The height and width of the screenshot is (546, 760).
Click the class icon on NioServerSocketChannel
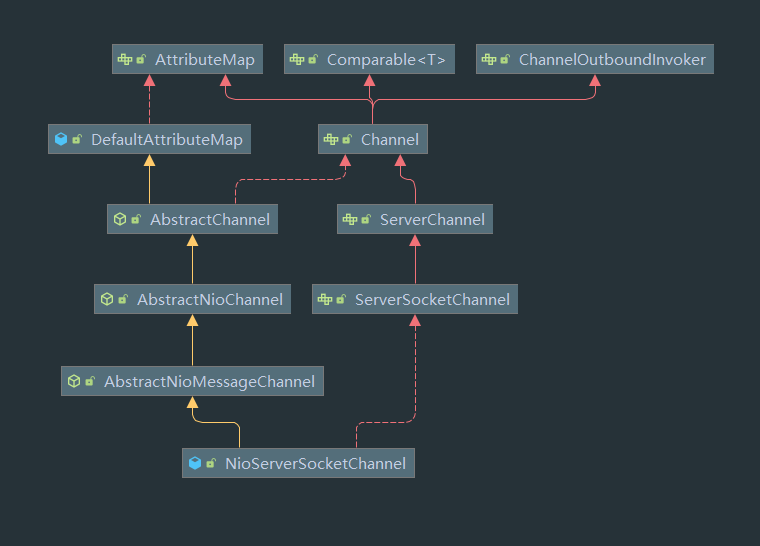[195, 464]
